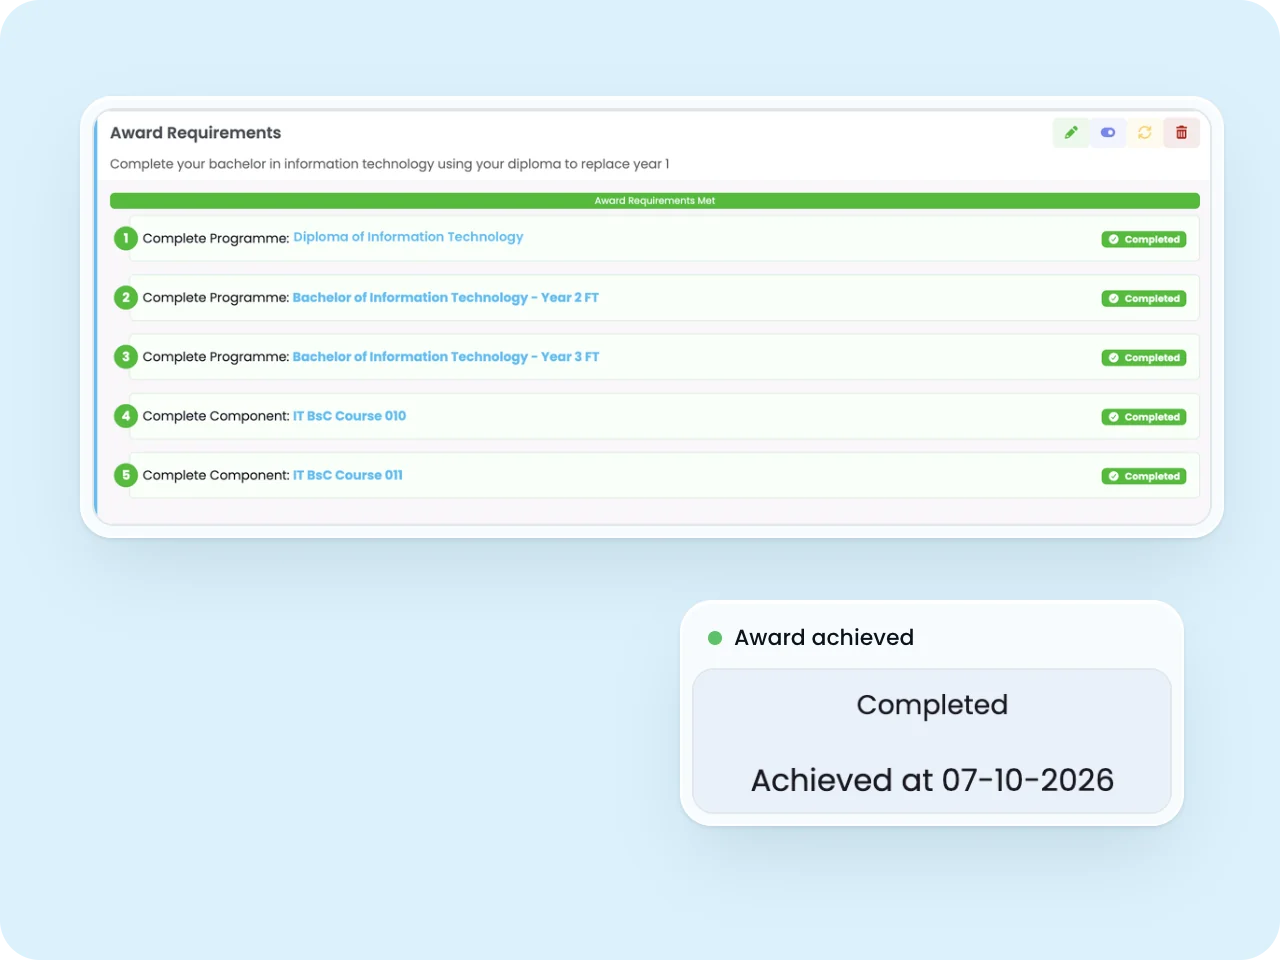Open Bachelor of Information Technology - Year 3 FT
This screenshot has height=960, width=1280.
click(446, 356)
